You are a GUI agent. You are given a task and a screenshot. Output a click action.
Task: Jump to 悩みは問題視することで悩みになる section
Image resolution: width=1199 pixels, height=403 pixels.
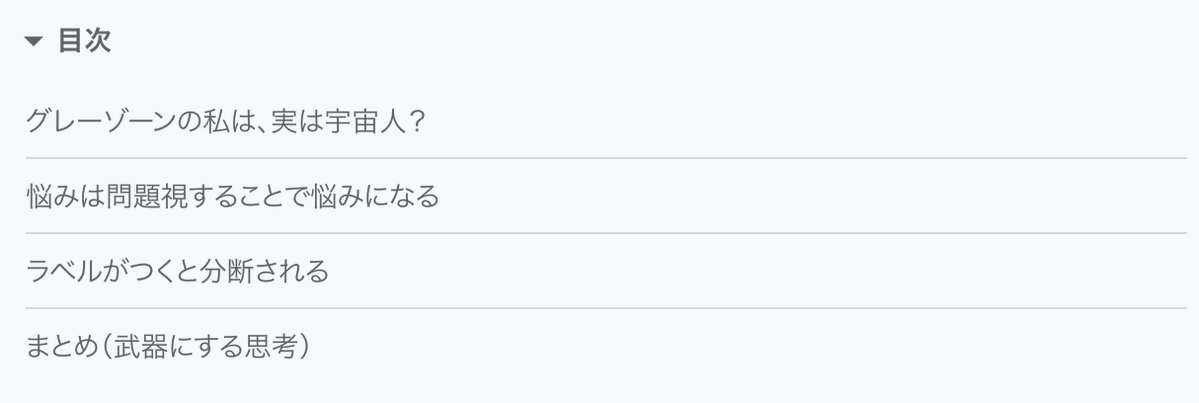(x=233, y=197)
